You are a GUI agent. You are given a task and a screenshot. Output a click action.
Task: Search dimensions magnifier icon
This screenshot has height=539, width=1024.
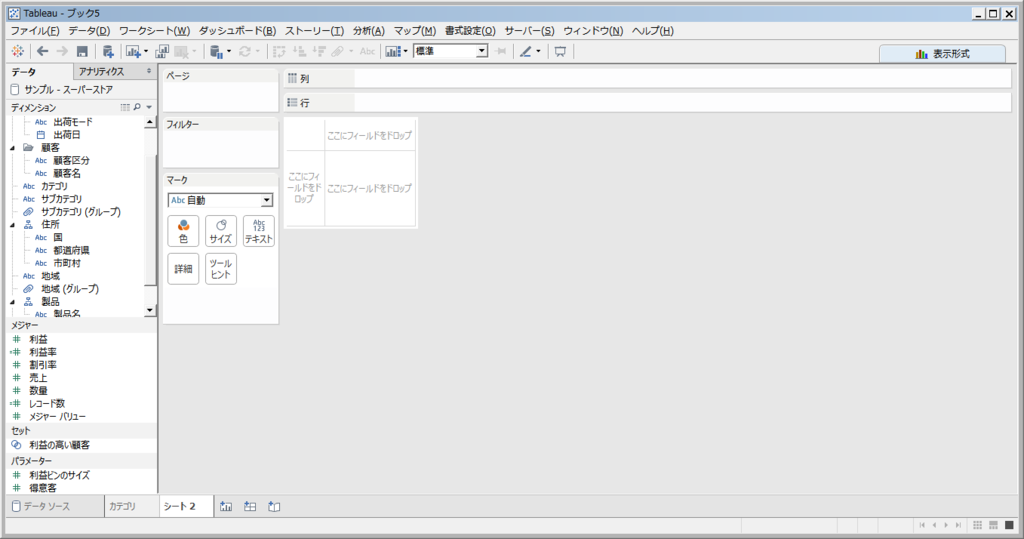(x=137, y=107)
